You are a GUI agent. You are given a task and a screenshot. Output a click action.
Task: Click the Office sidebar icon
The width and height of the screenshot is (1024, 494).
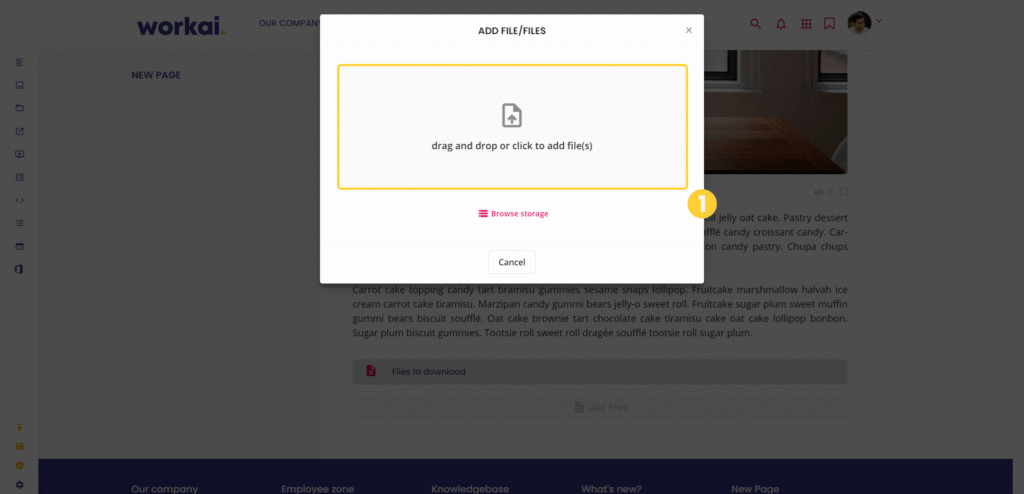pyautogui.click(x=20, y=269)
